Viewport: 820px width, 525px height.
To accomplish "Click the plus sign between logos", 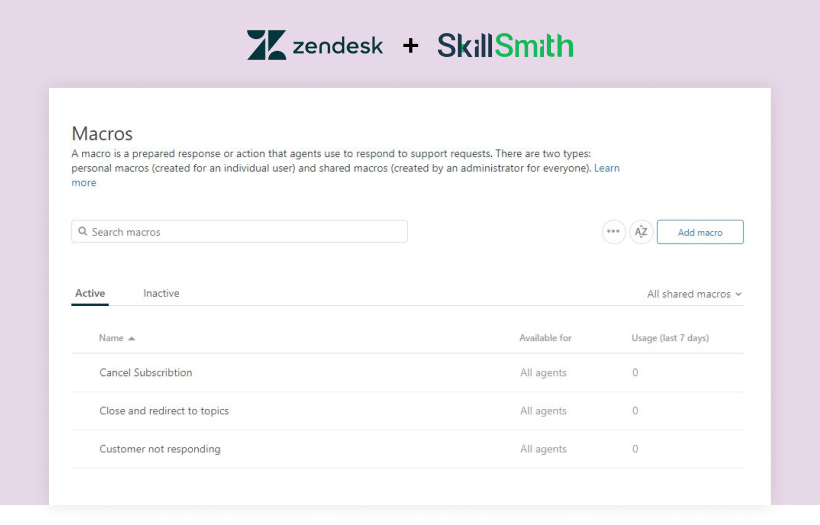I will coord(411,46).
